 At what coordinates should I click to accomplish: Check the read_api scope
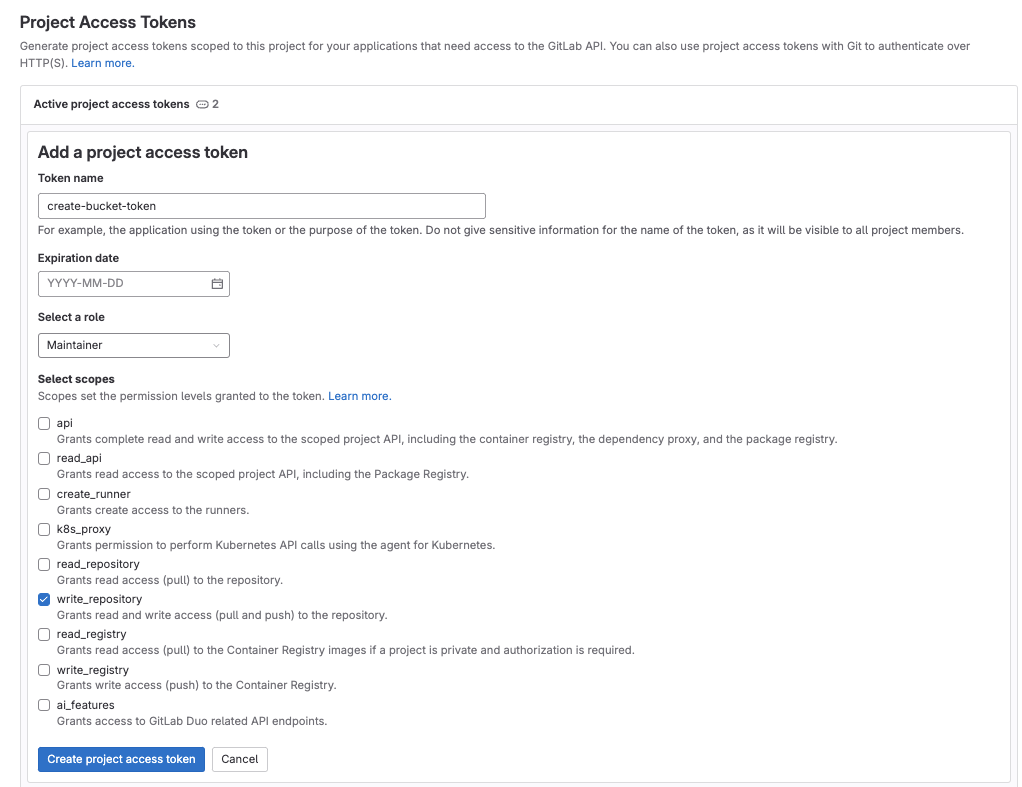pyautogui.click(x=44, y=459)
